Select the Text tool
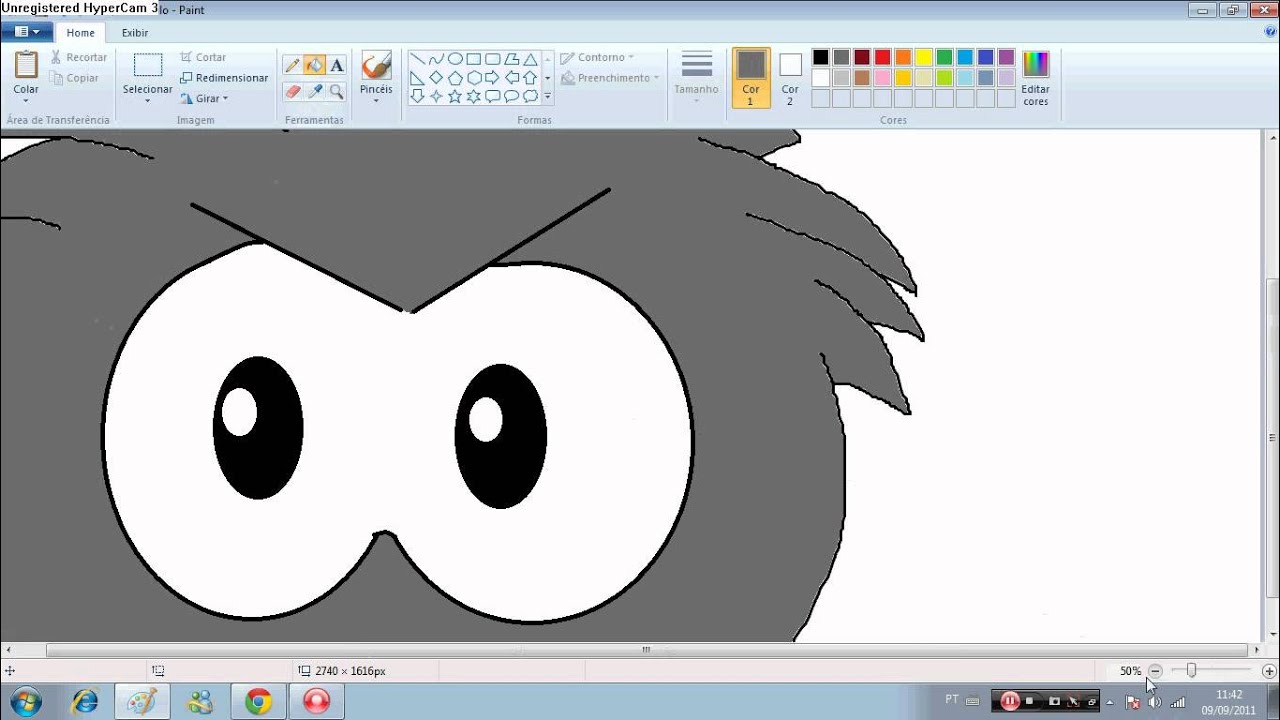This screenshot has width=1280, height=720. click(337, 66)
